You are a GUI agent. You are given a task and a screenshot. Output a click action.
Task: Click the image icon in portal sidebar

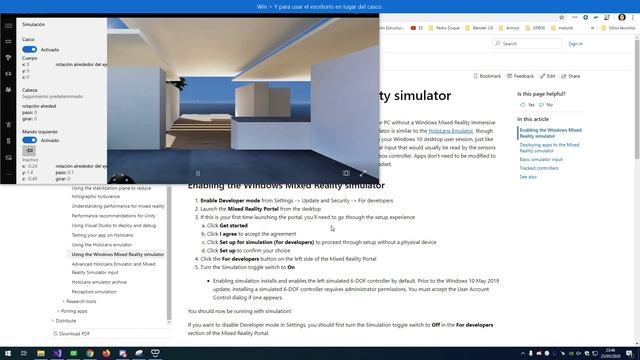click(9, 158)
